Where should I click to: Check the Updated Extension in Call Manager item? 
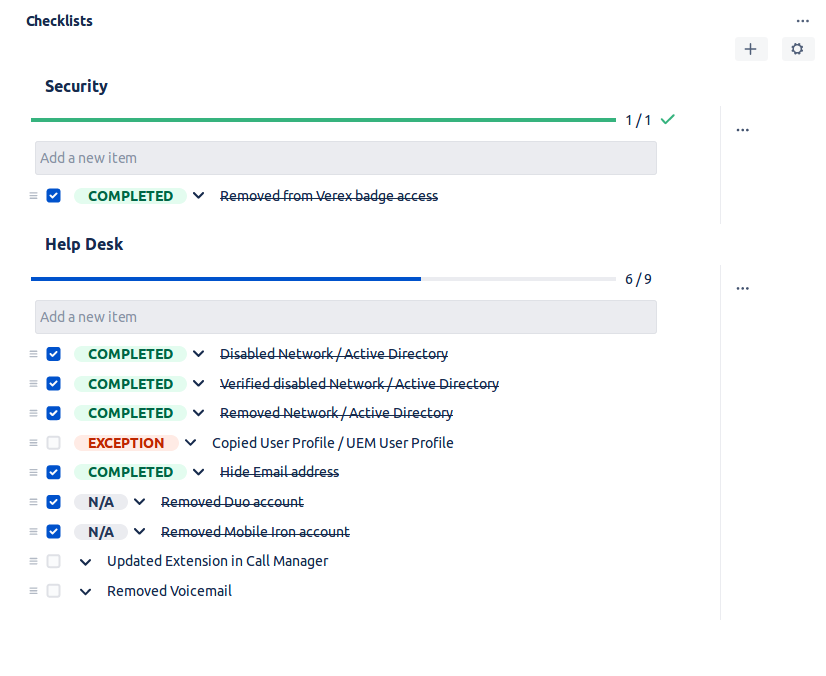pos(53,560)
